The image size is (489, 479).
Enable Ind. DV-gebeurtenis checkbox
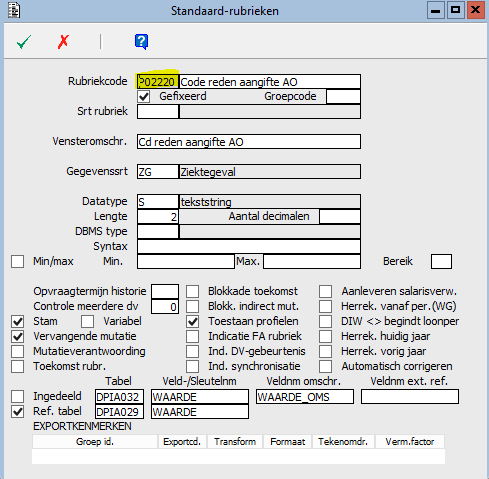(192, 352)
